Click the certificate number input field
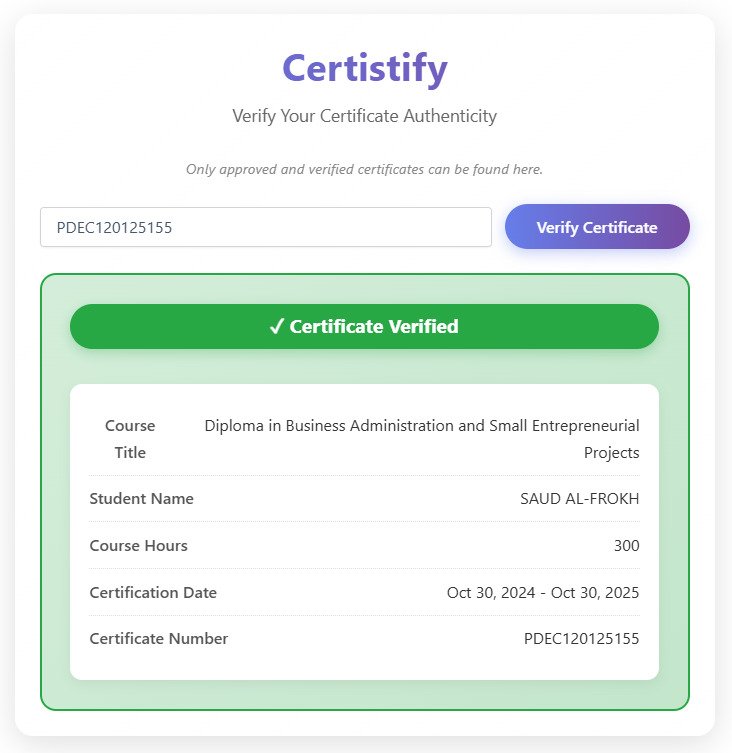The image size is (732, 753). (265, 227)
